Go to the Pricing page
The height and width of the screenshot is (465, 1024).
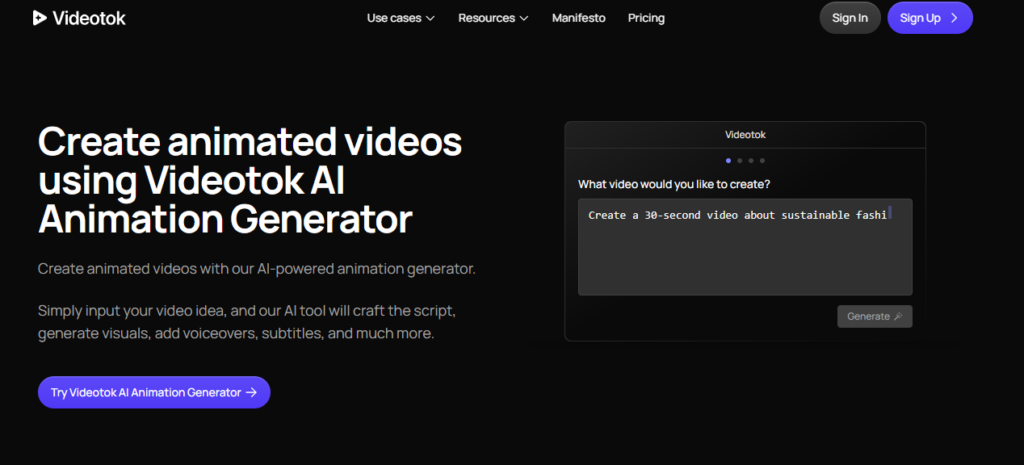pyautogui.click(x=647, y=18)
